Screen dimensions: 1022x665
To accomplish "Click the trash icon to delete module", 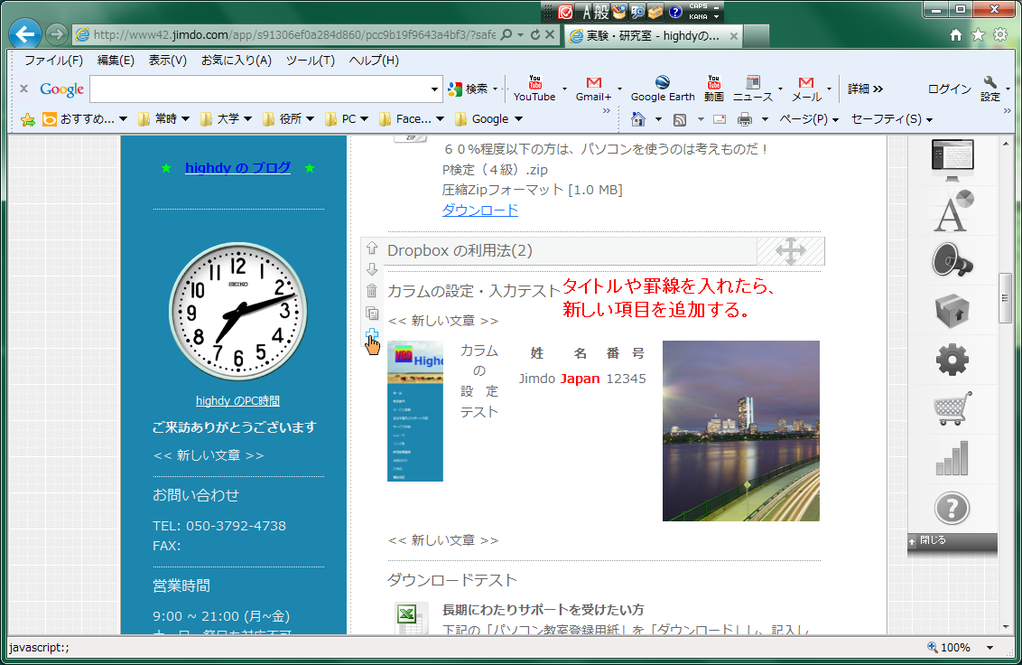I will [372, 291].
